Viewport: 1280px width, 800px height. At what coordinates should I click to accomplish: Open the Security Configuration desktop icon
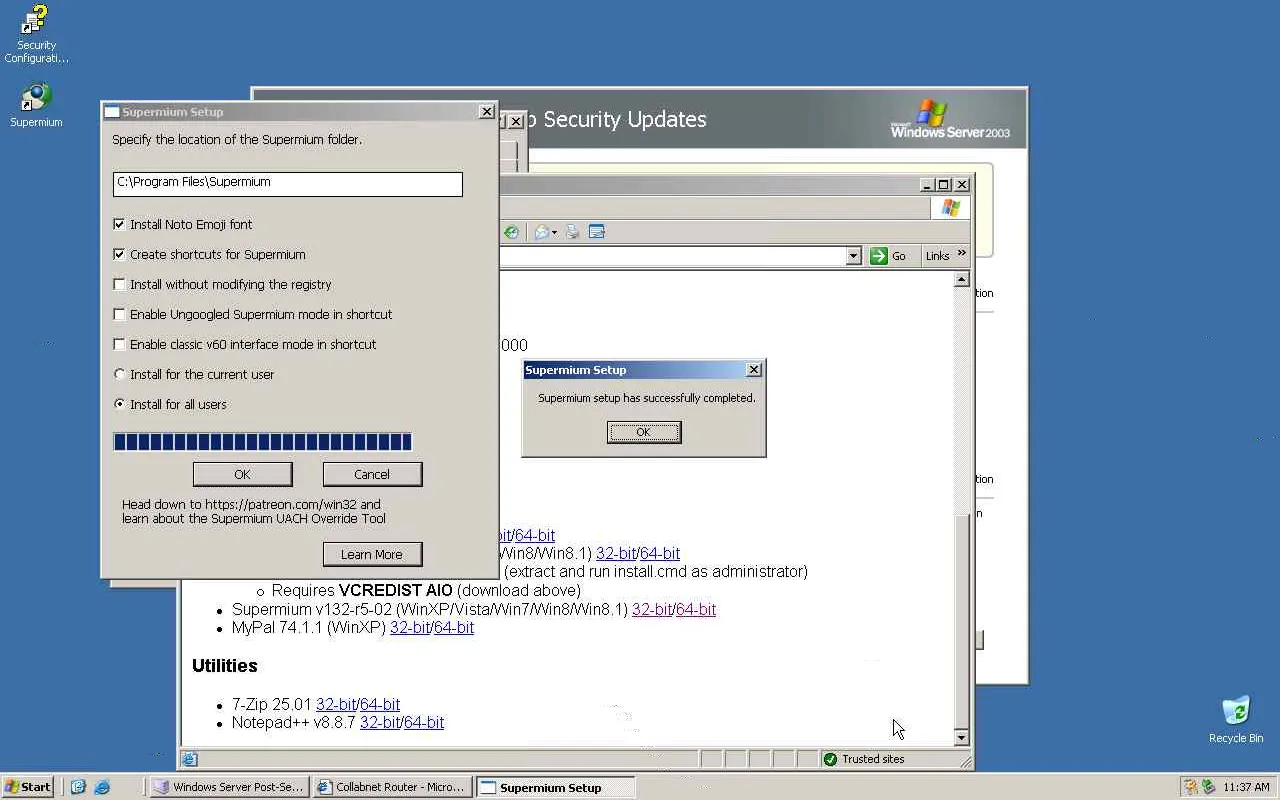point(36,34)
